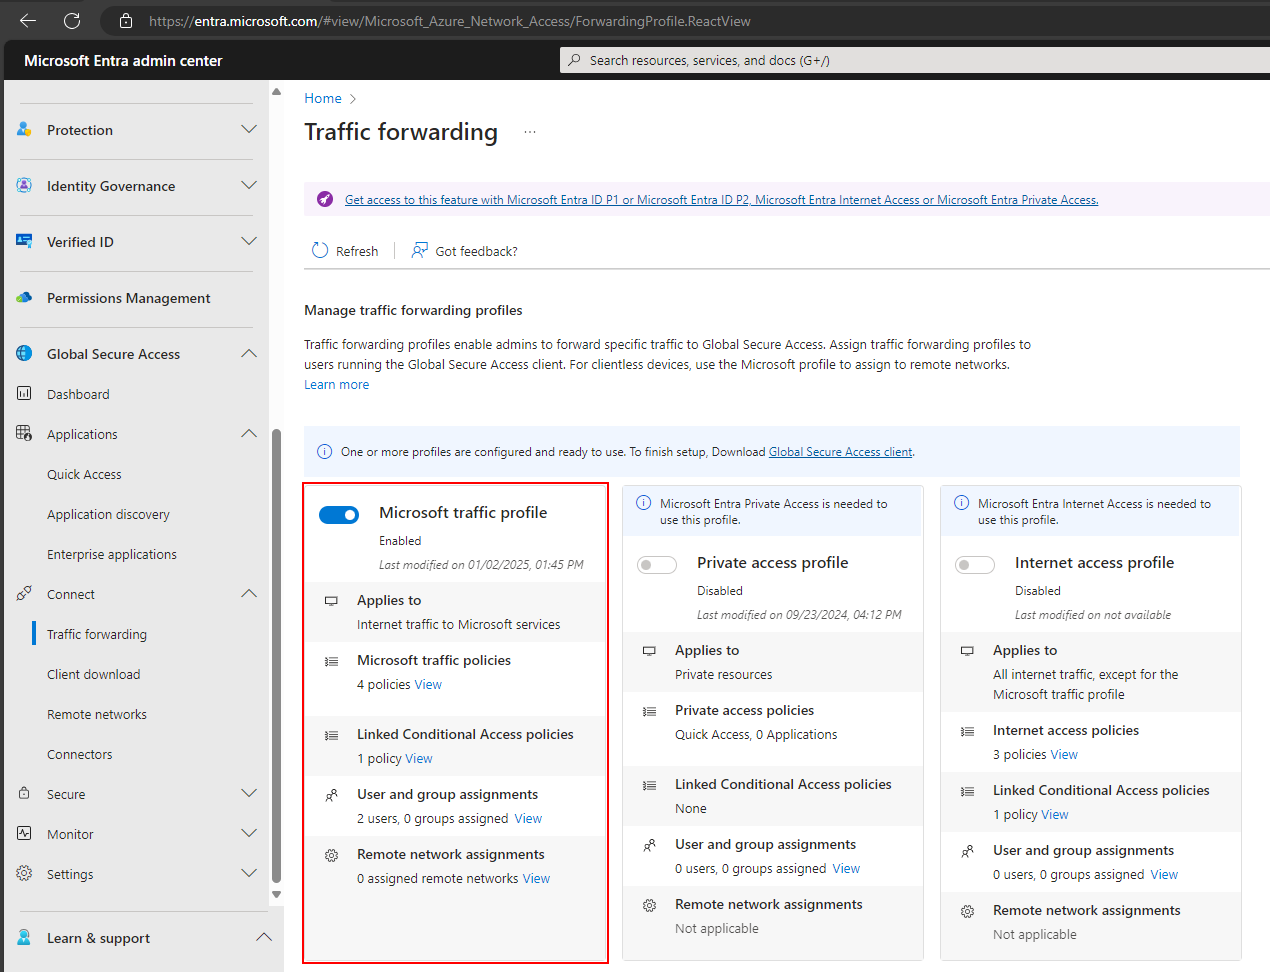
Task: Click the browser back arrow
Action: [28, 20]
